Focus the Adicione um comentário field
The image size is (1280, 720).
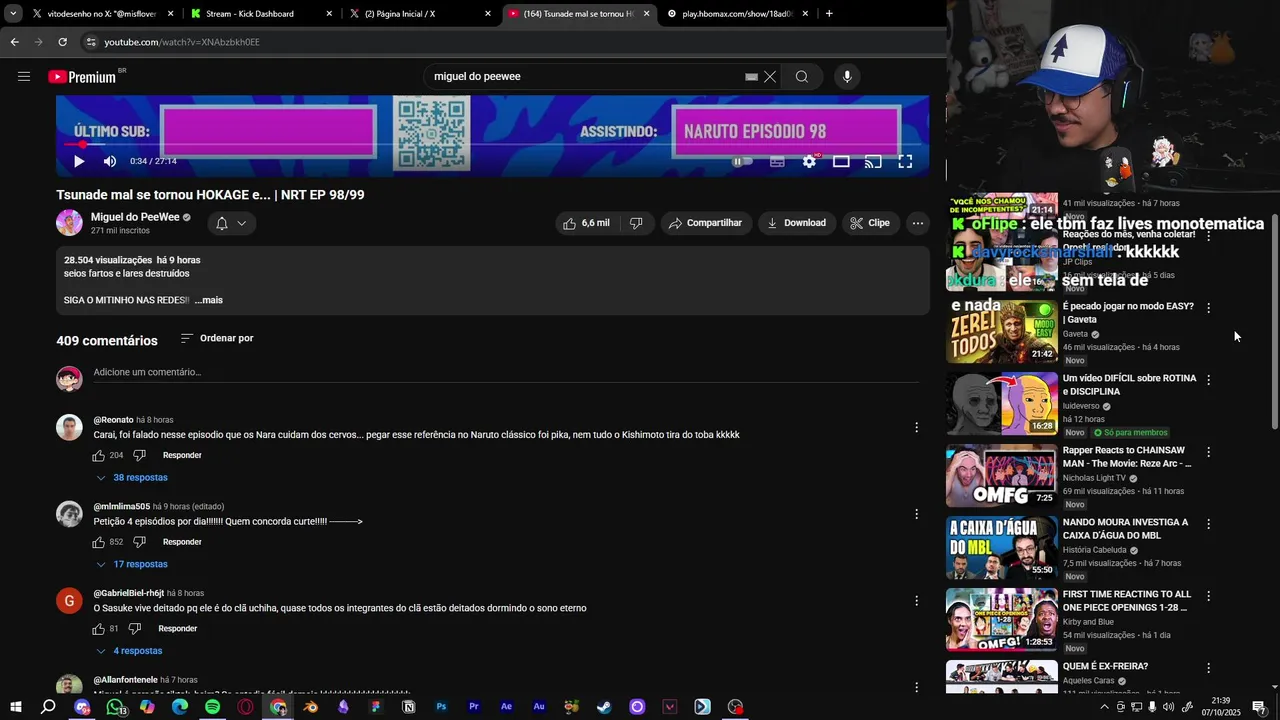pyautogui.click(x=506, y=372)
